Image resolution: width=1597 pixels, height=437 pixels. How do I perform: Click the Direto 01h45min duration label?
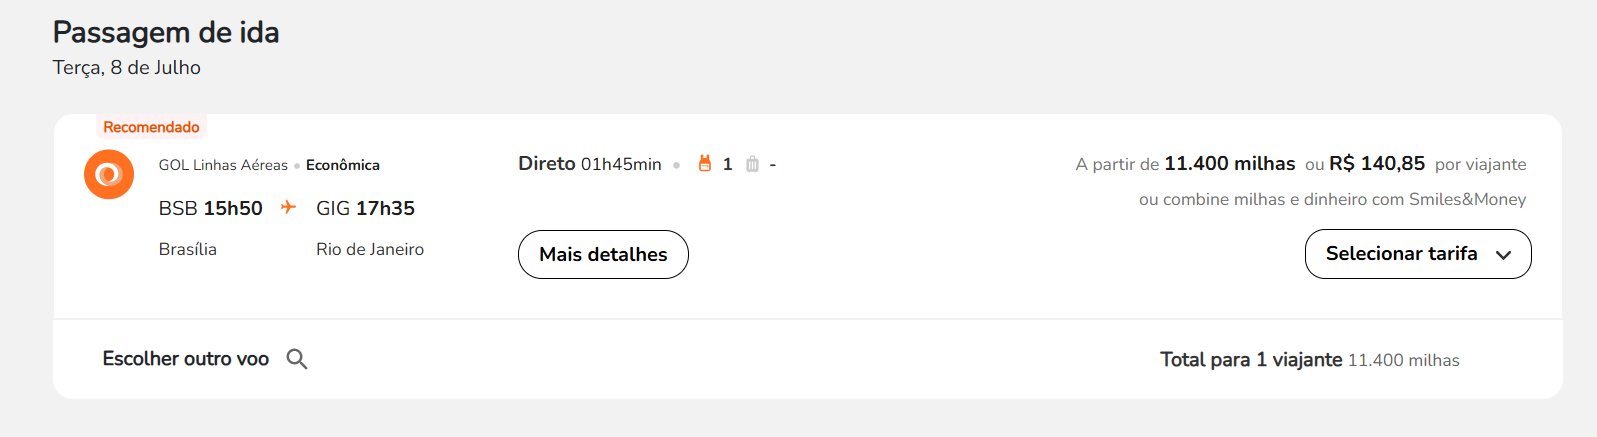590,164
